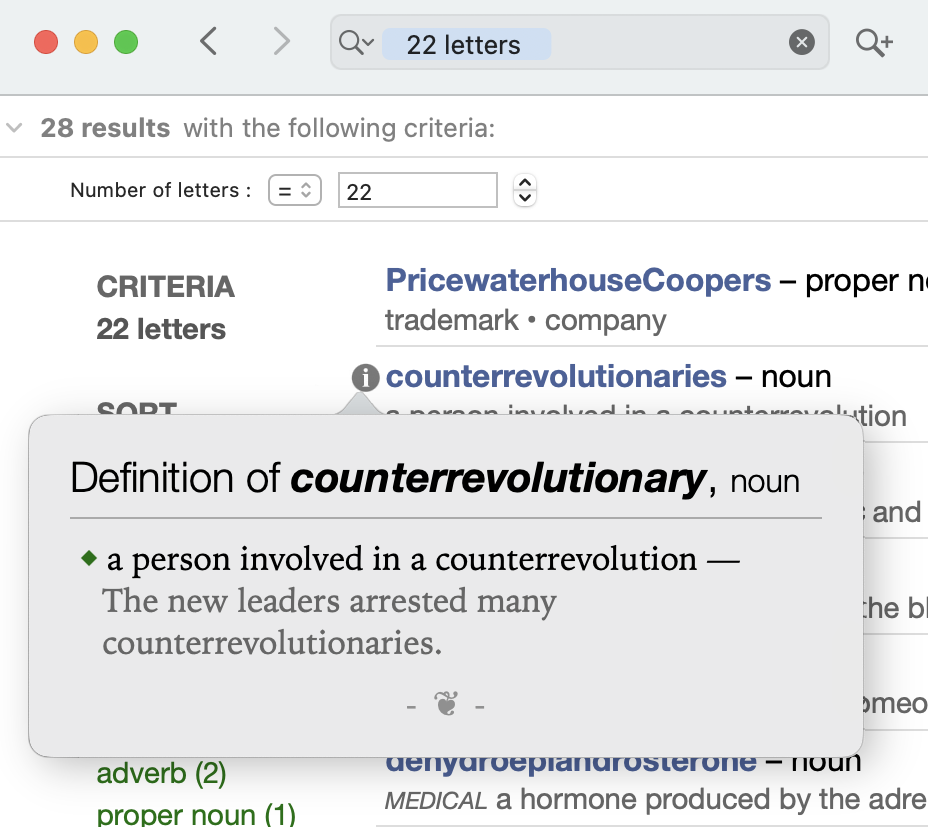Open the magnifier search options menu
The width and height of the screenshot is (928, 827).
click(x=355, y=43)
